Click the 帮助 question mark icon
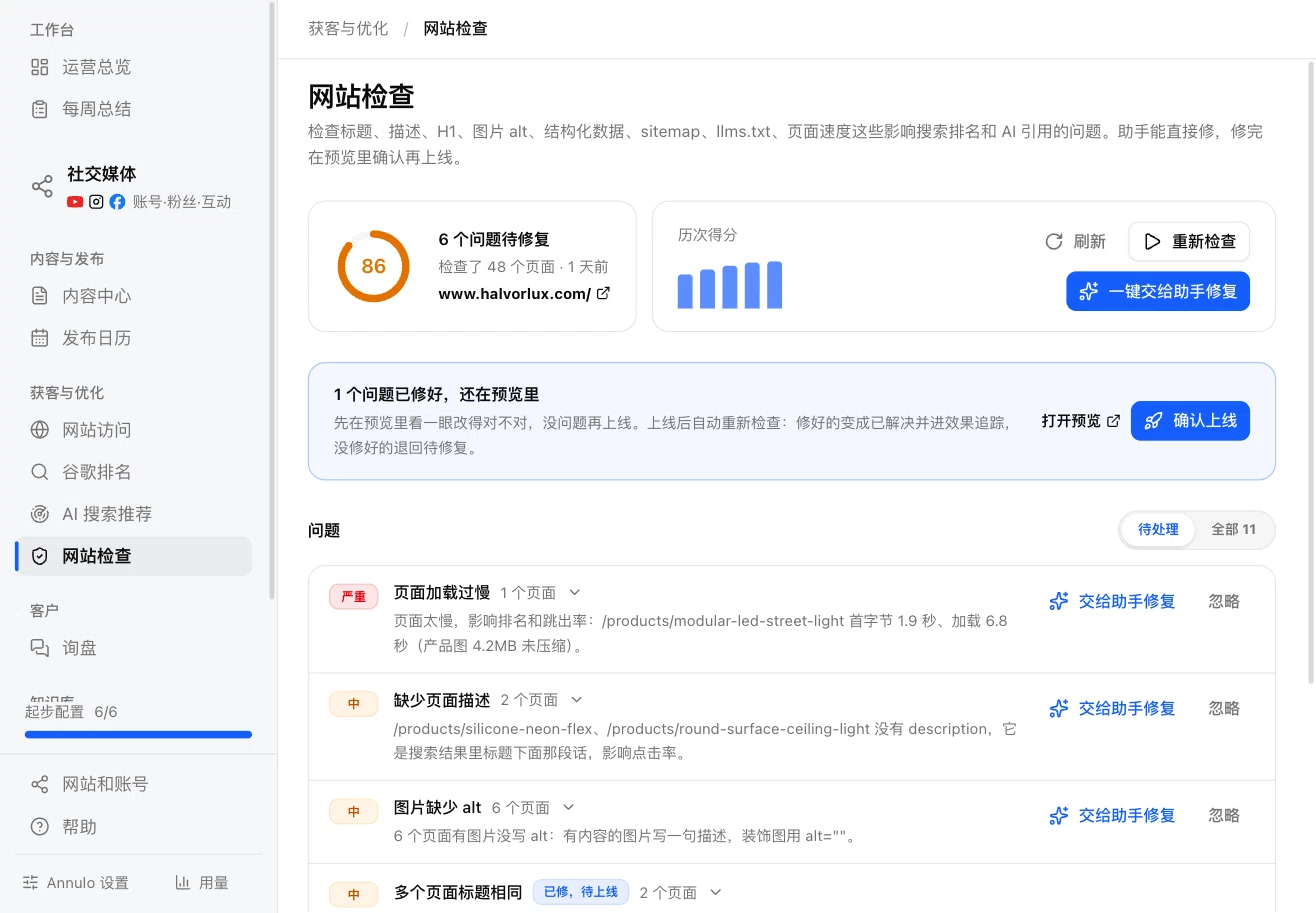The height and width of the screenshot is (913, 1316). pyautogui.click(x=40, y=827)
